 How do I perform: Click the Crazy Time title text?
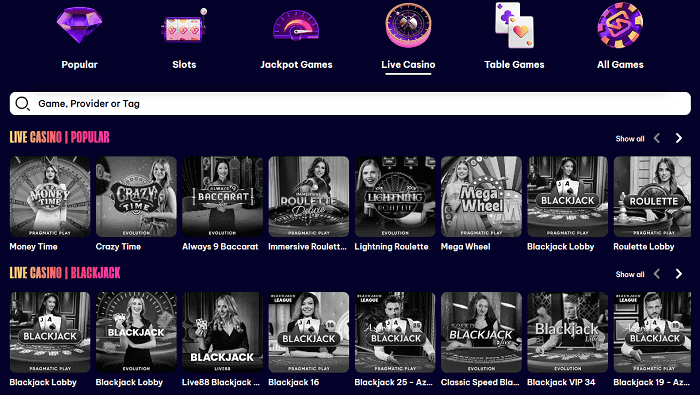tap(118, 247)
